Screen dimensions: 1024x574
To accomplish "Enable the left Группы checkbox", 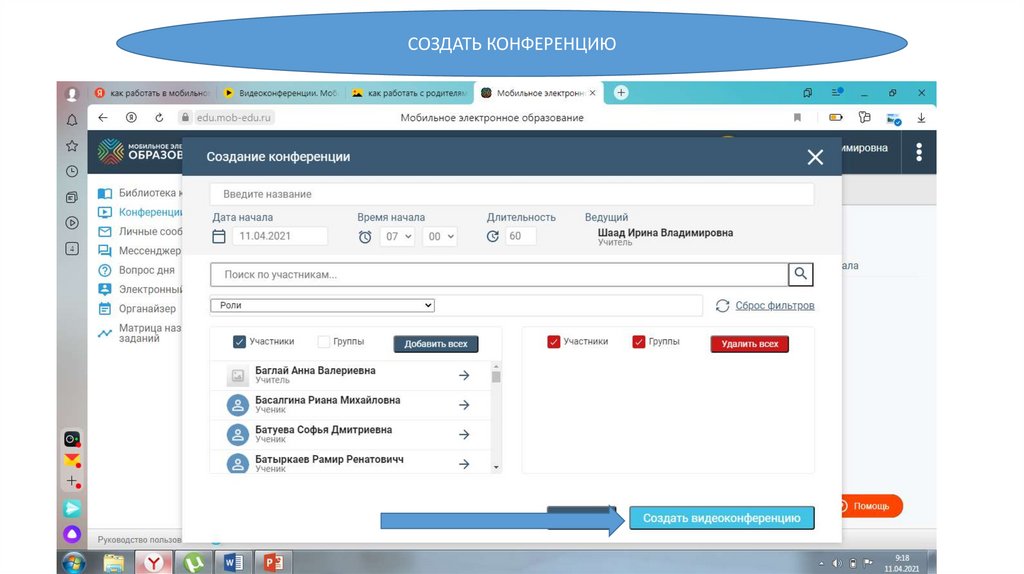I will click(323, 342).
